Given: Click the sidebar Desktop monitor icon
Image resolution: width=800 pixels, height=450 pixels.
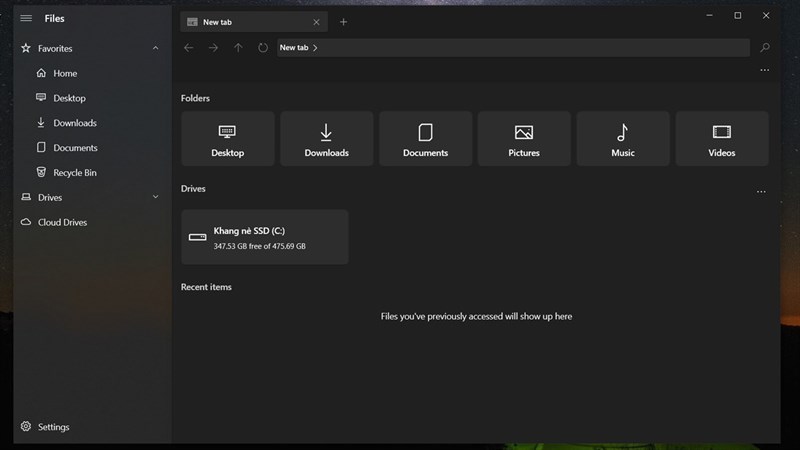Looking at the screenshot, I should pos(41,97).
